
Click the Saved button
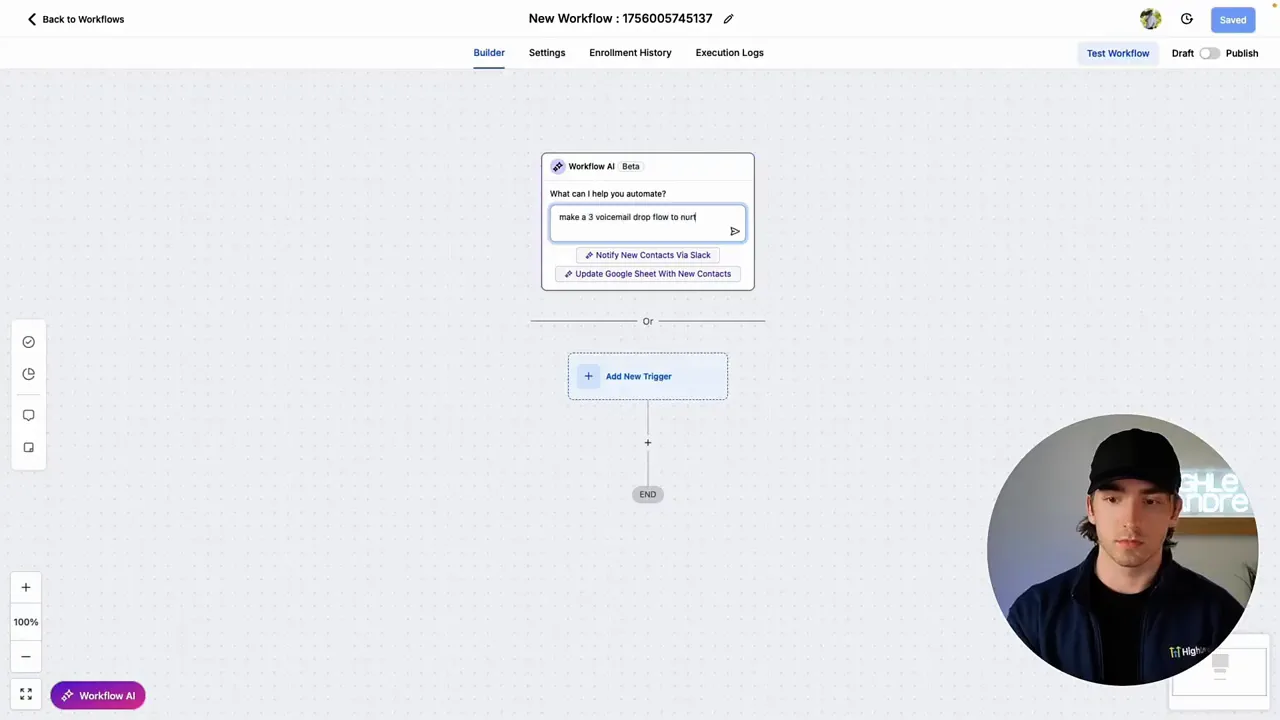point(1232,20)
